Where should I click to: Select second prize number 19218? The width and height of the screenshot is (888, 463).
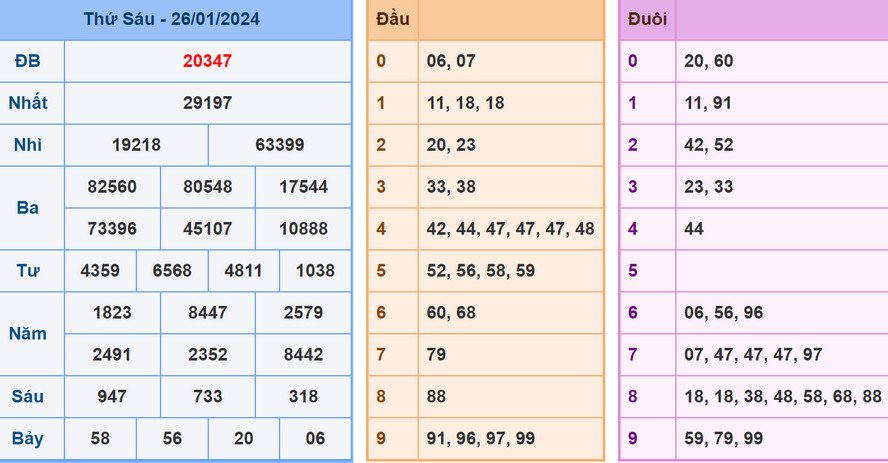(x=136, y=145)
